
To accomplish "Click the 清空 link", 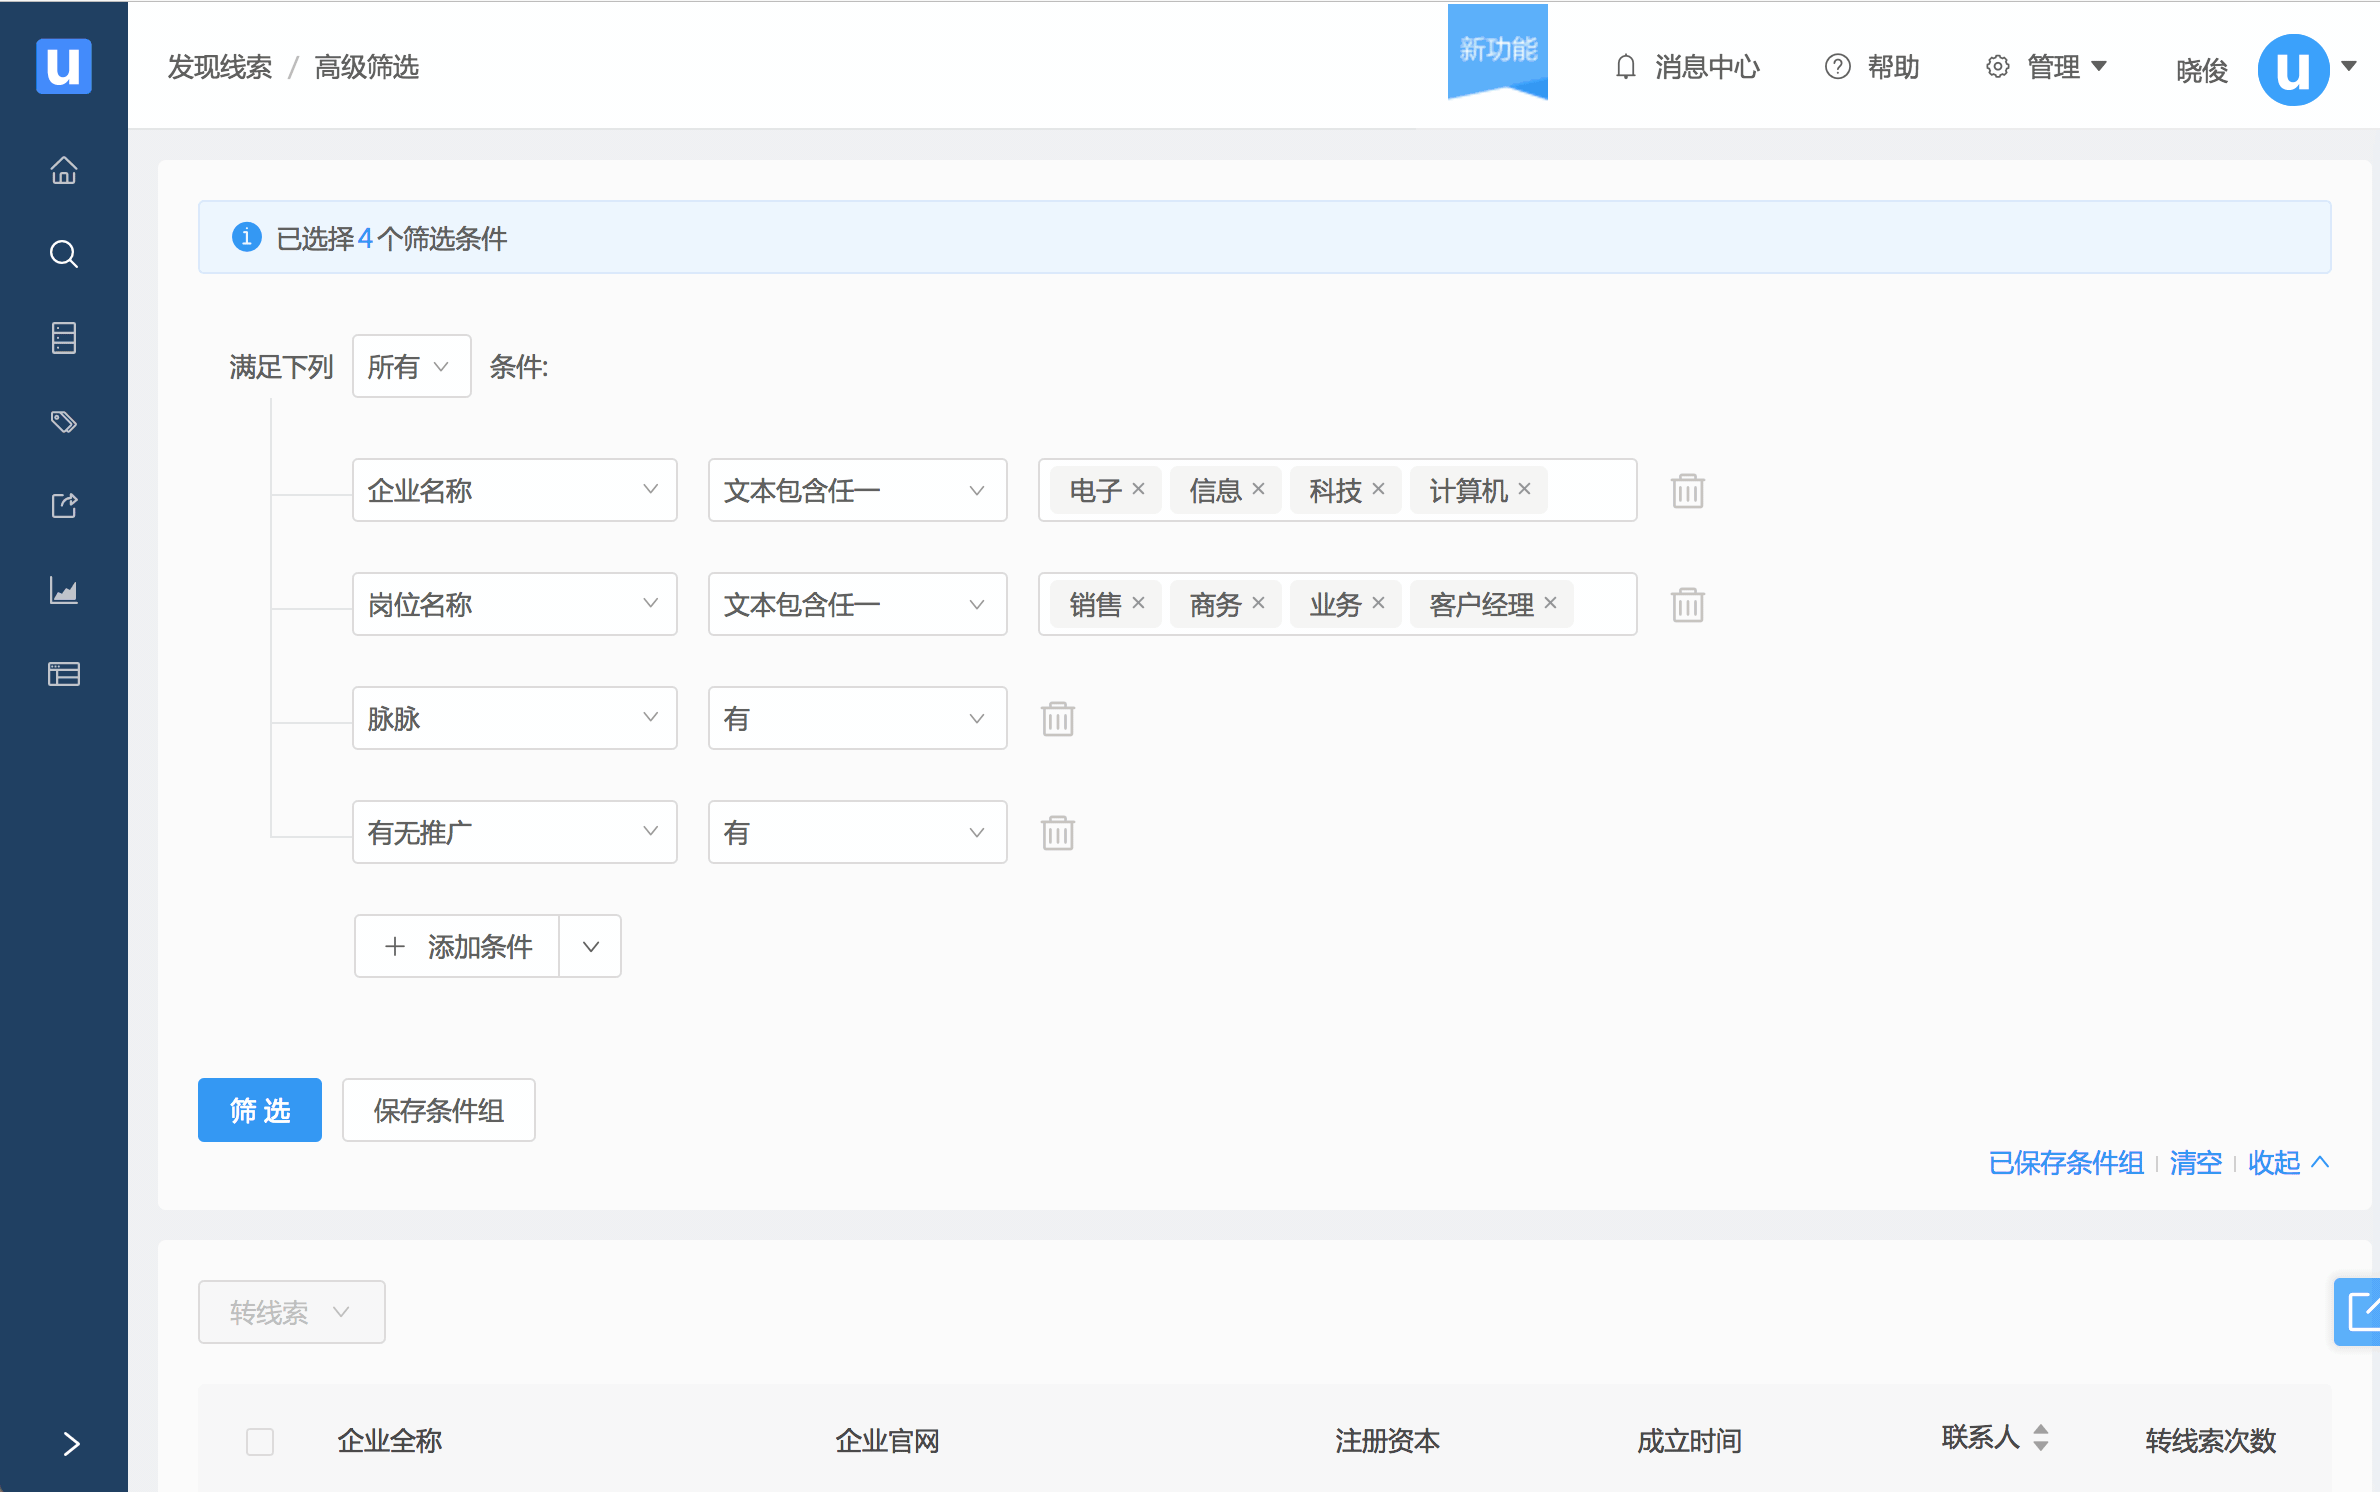I will point(2196,1162).
